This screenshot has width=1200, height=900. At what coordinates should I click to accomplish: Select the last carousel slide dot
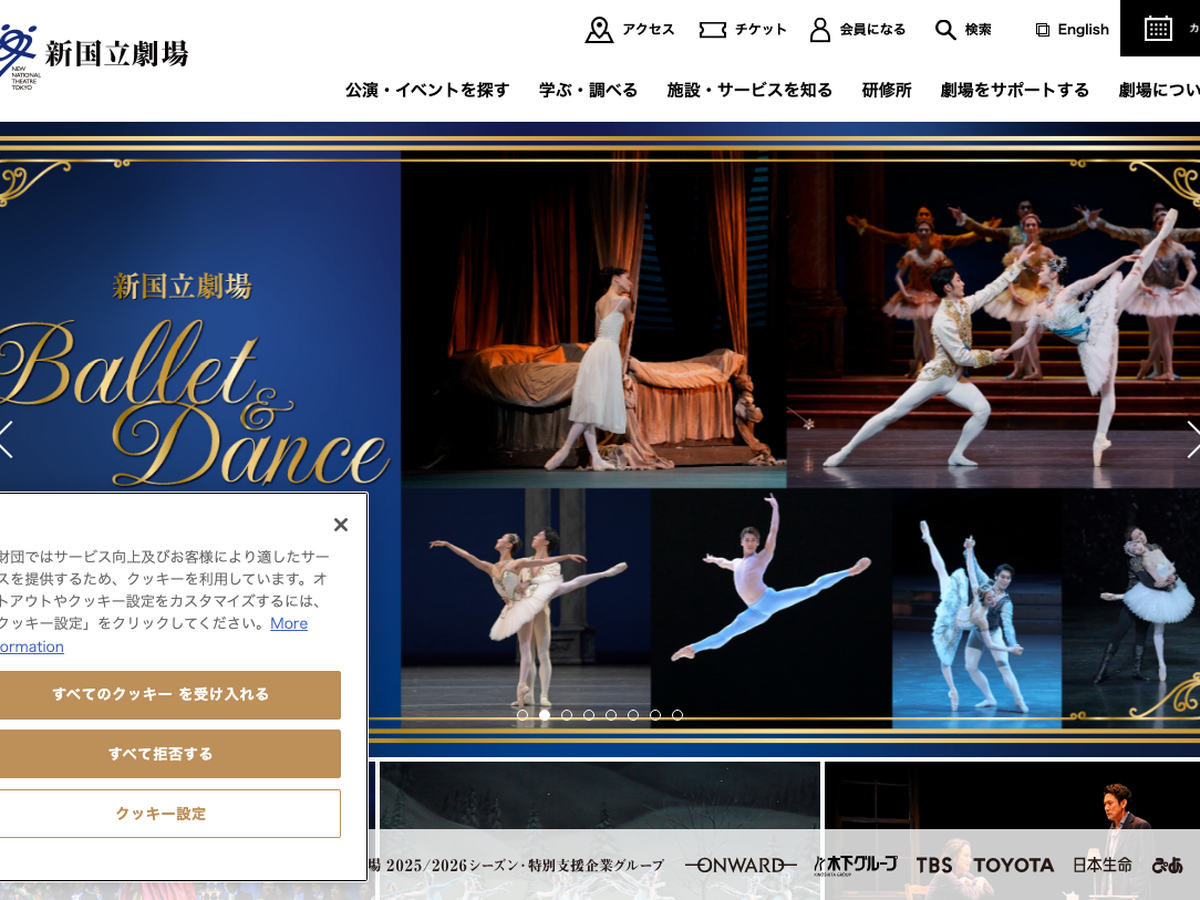pos(677,715)
